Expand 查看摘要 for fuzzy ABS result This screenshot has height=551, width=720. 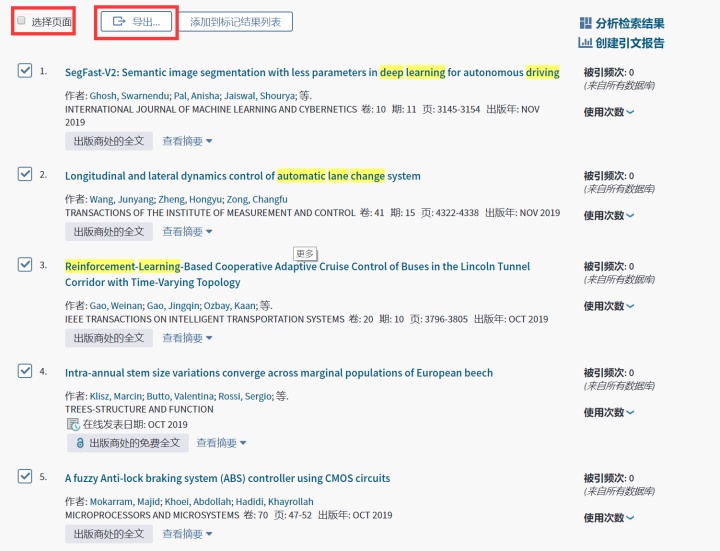(187, 534)
